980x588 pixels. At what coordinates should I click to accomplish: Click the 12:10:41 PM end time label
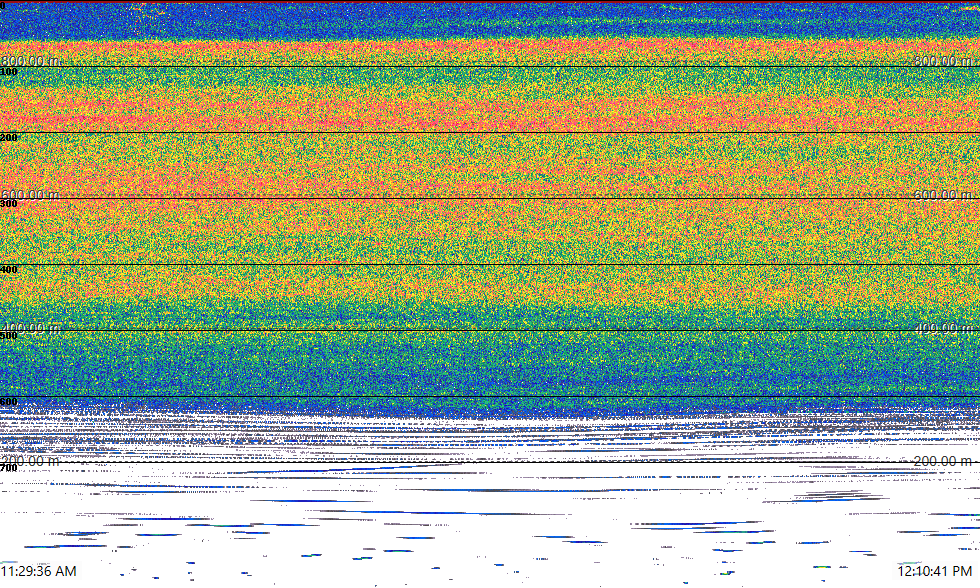[x=934, y=571]
